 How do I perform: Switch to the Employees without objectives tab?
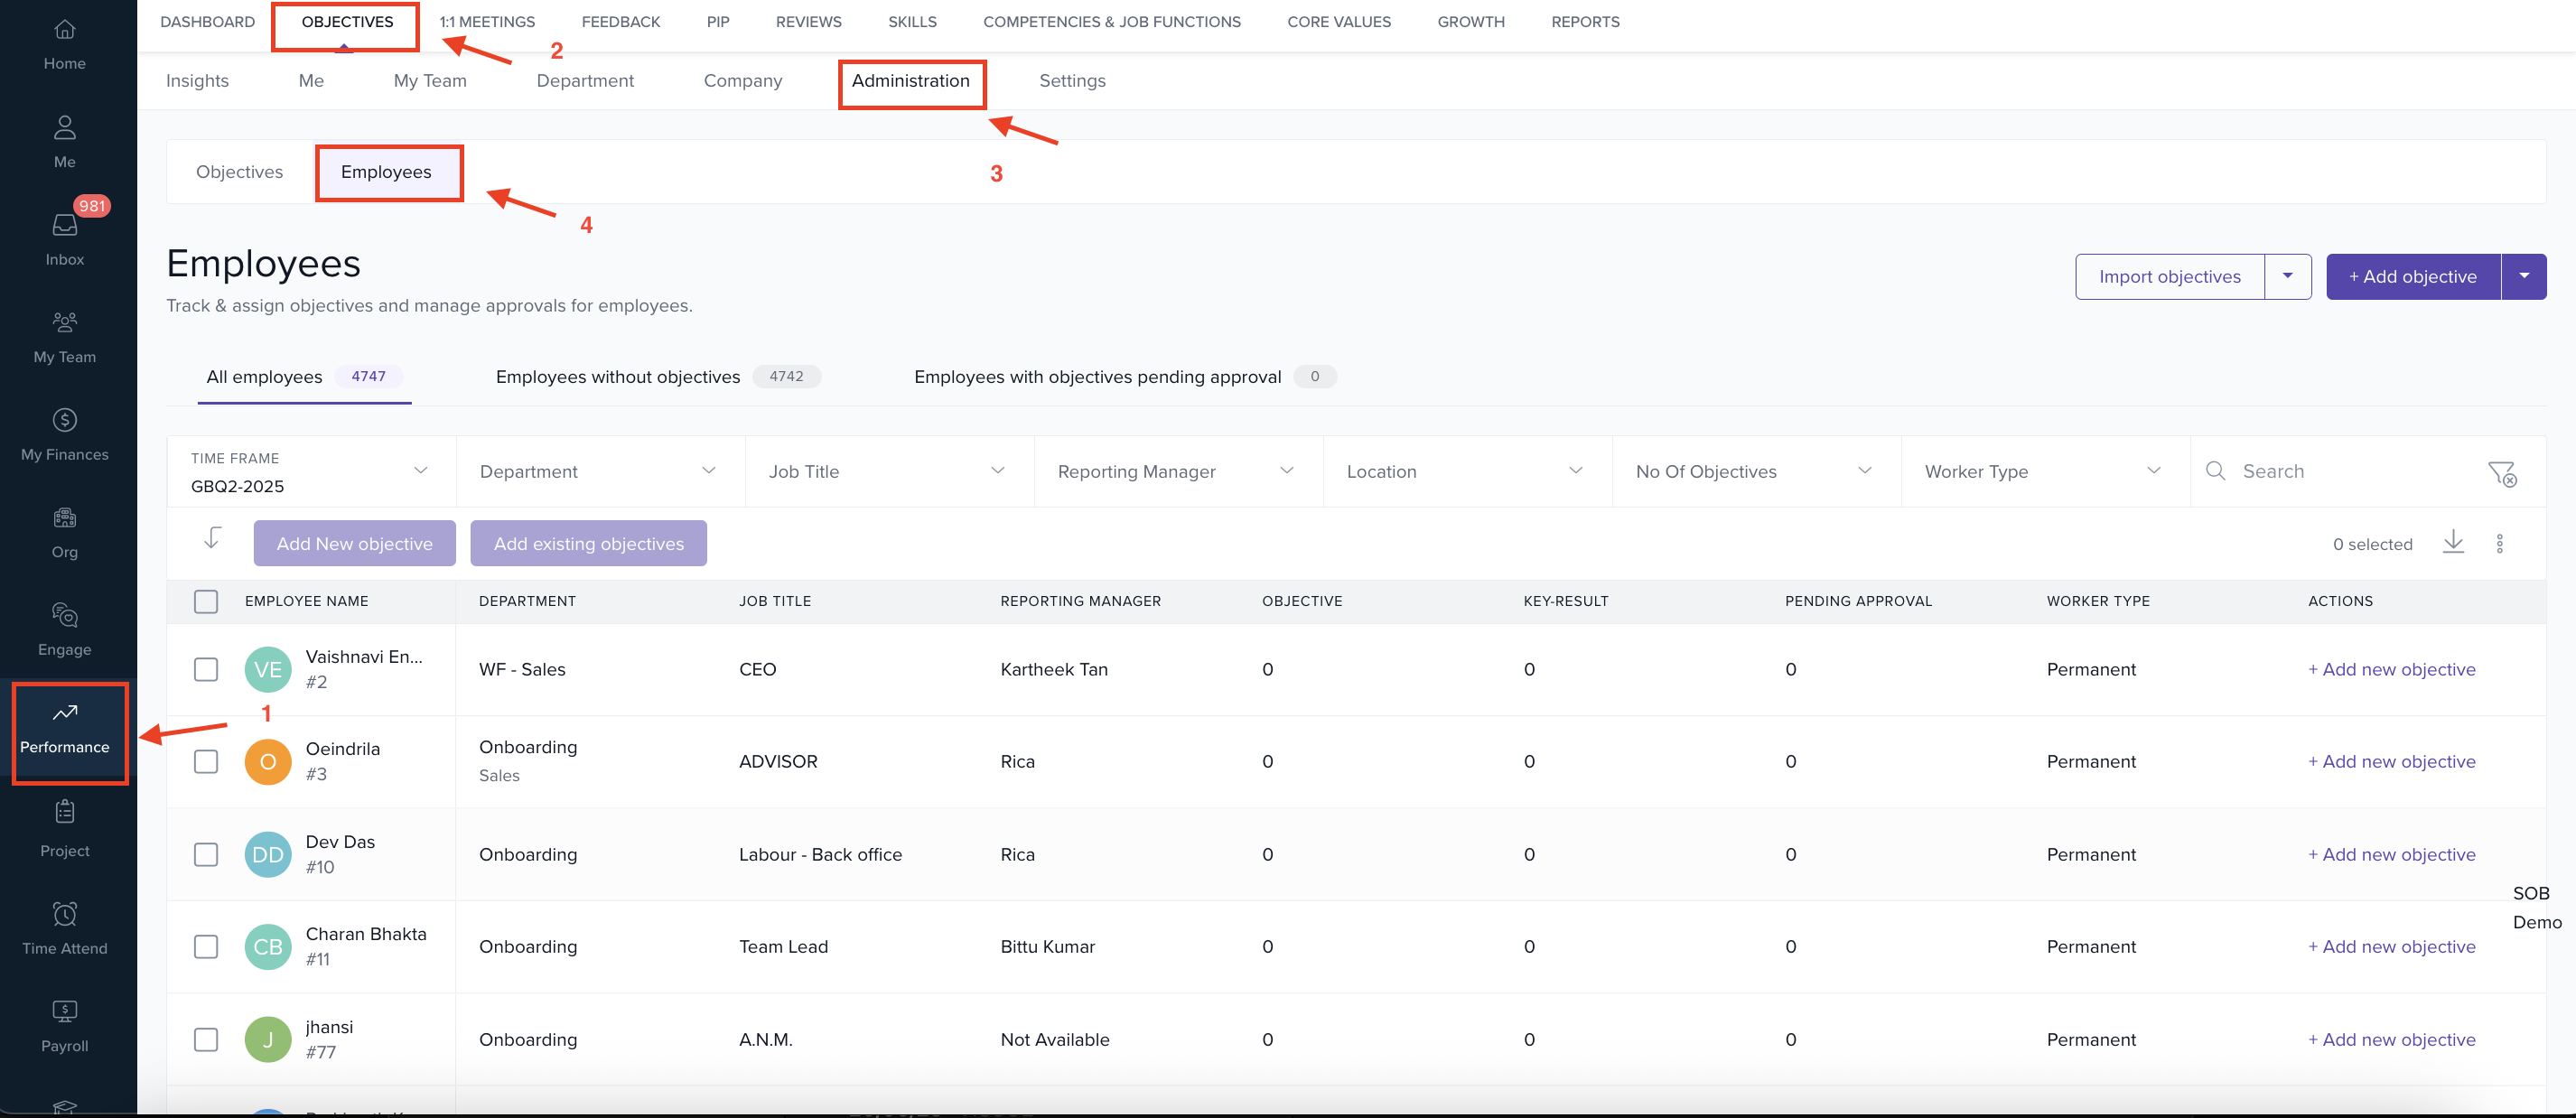[617, 377]
